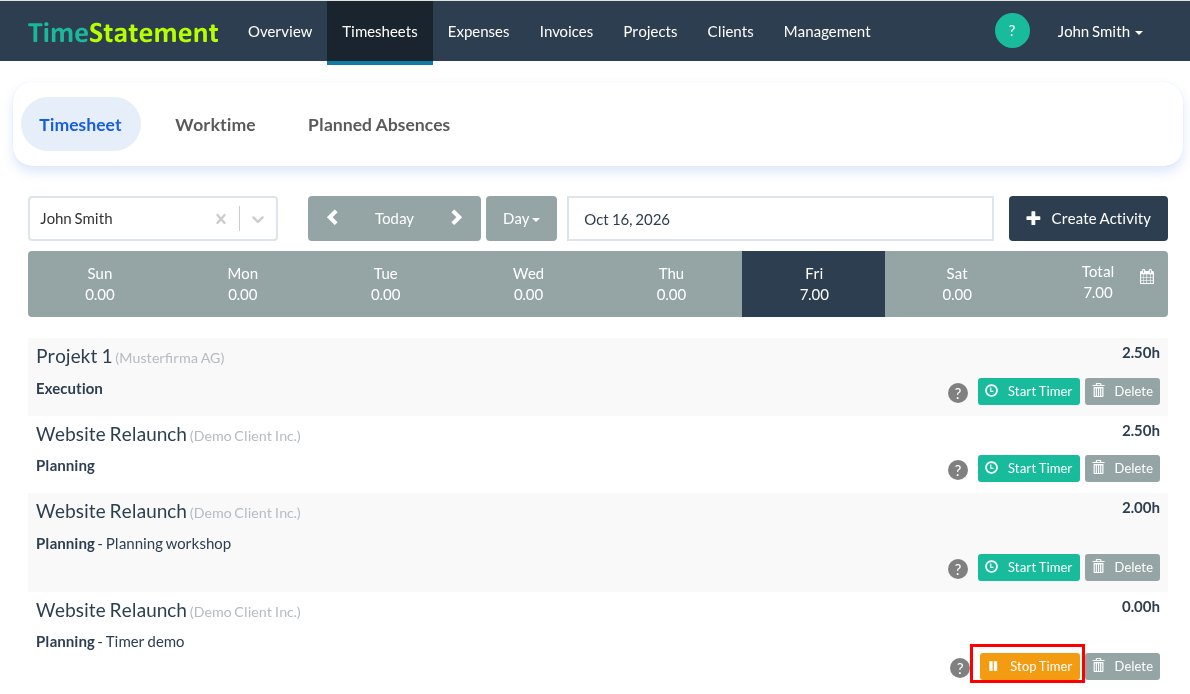Switch to the Worktime tab
1190x694 pixels.
pyautogui.click(x=216, y=125)
